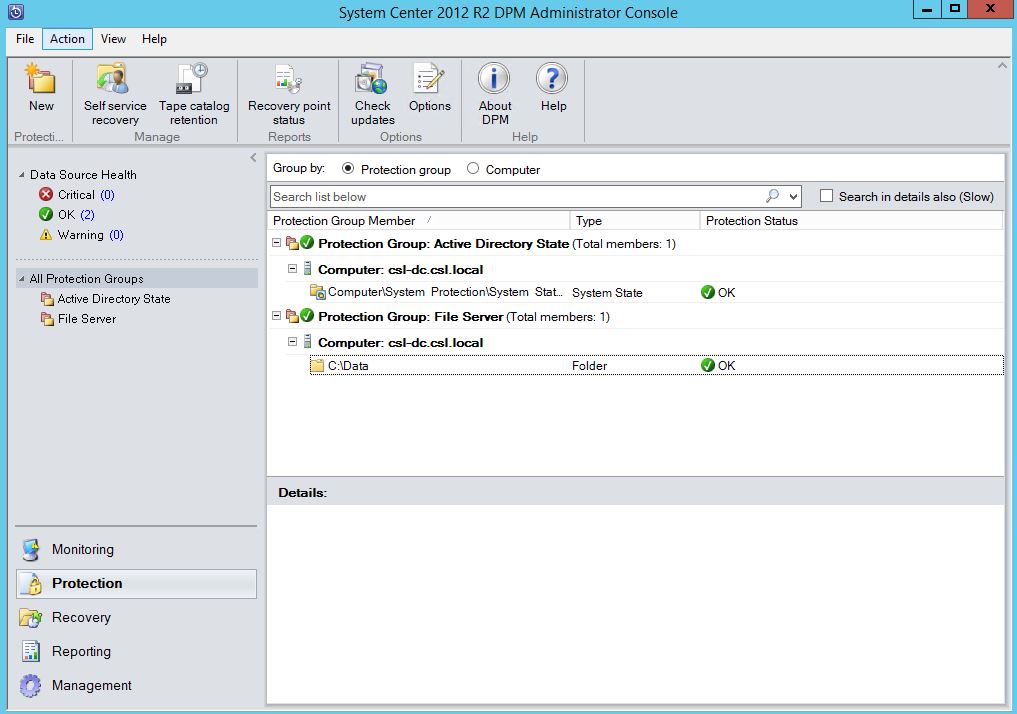
Task: Click the OK status of System State
Action: tap(718, 292)
